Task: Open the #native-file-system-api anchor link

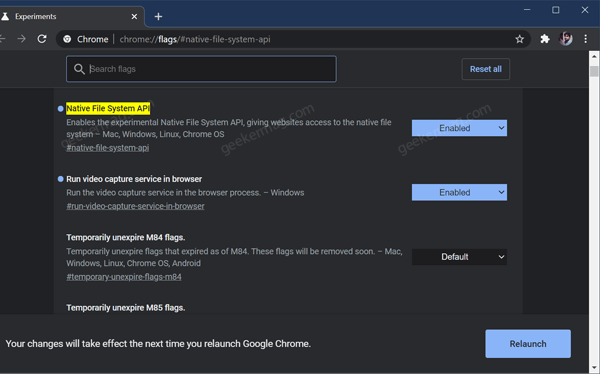Action: 108,148
